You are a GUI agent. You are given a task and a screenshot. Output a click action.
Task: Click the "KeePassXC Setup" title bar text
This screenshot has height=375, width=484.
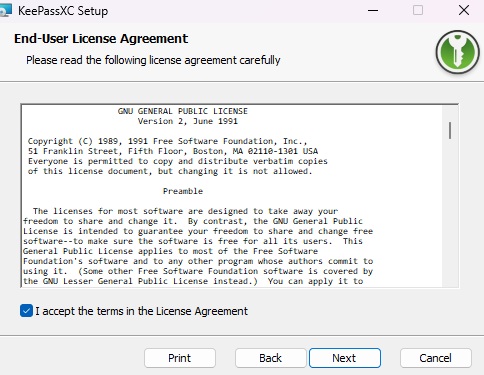coord(63,11)
